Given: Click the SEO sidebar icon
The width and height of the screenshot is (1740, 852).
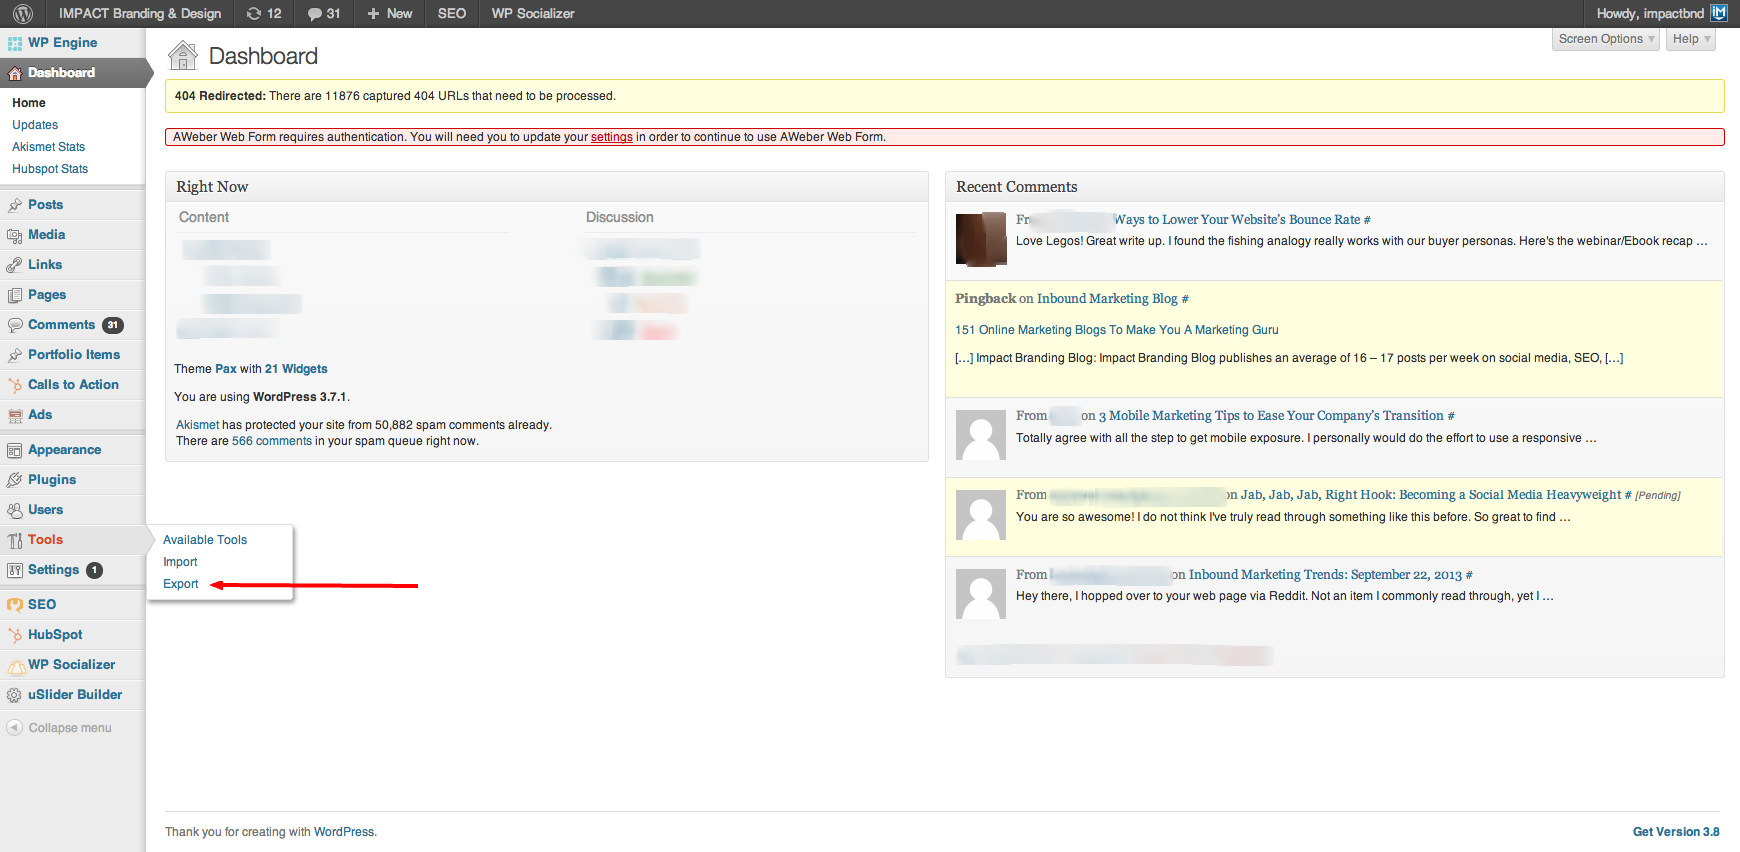Looking at the screenshot, I should (15, 605).
